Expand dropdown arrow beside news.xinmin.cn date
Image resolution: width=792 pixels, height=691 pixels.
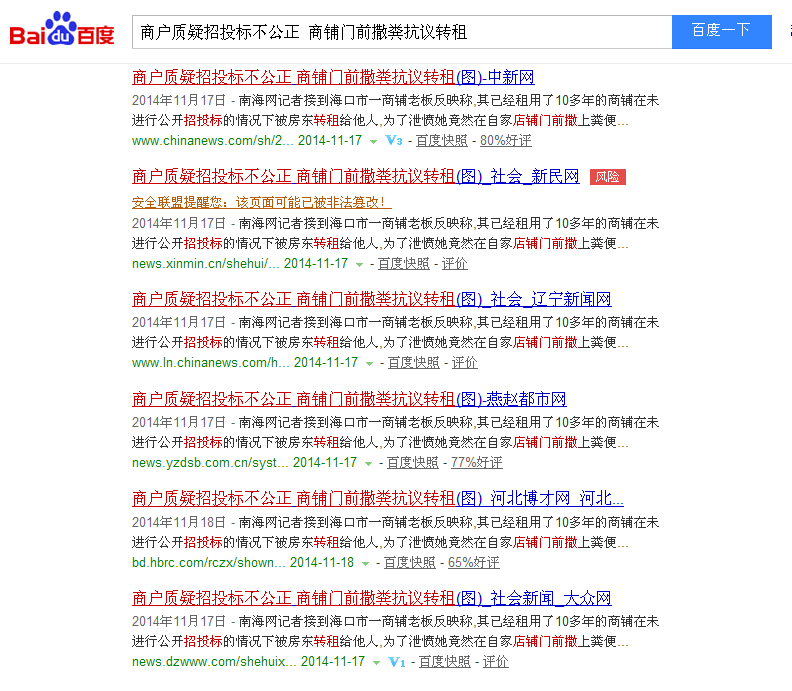pos(359,265)
